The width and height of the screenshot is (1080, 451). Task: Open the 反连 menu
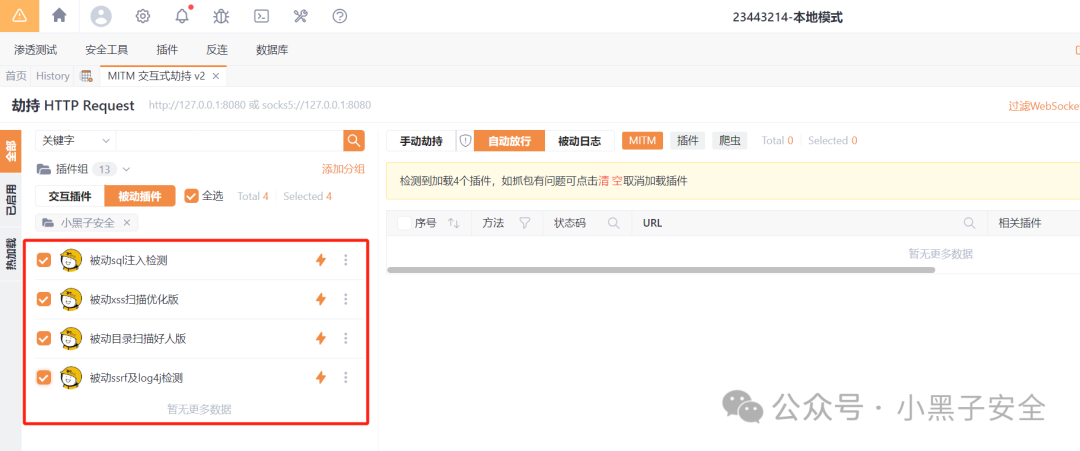(x=217, y=50)
